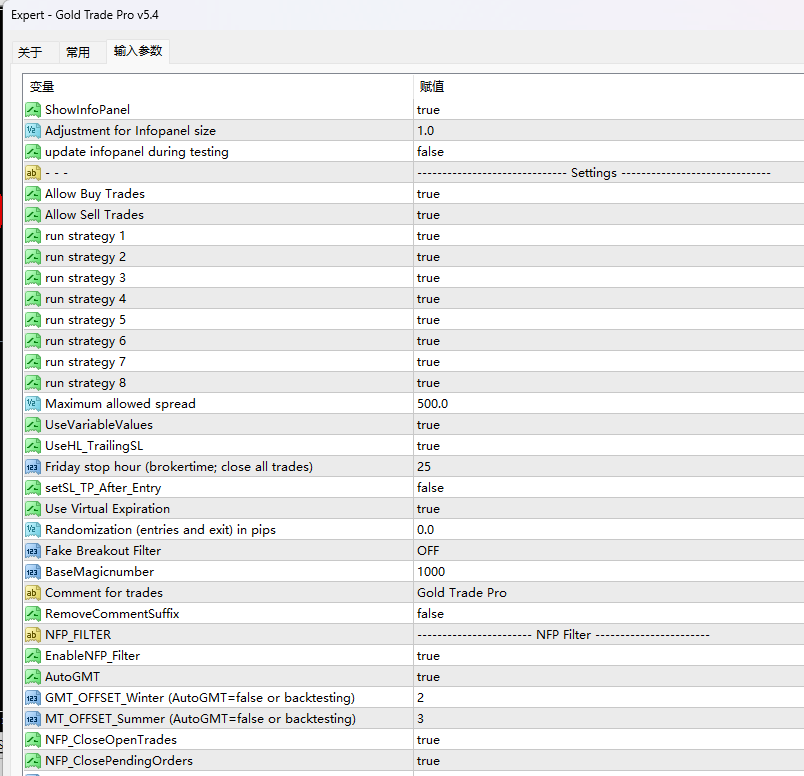Click the run strategy 3 icon
The image size is (804, 776).
33,278
